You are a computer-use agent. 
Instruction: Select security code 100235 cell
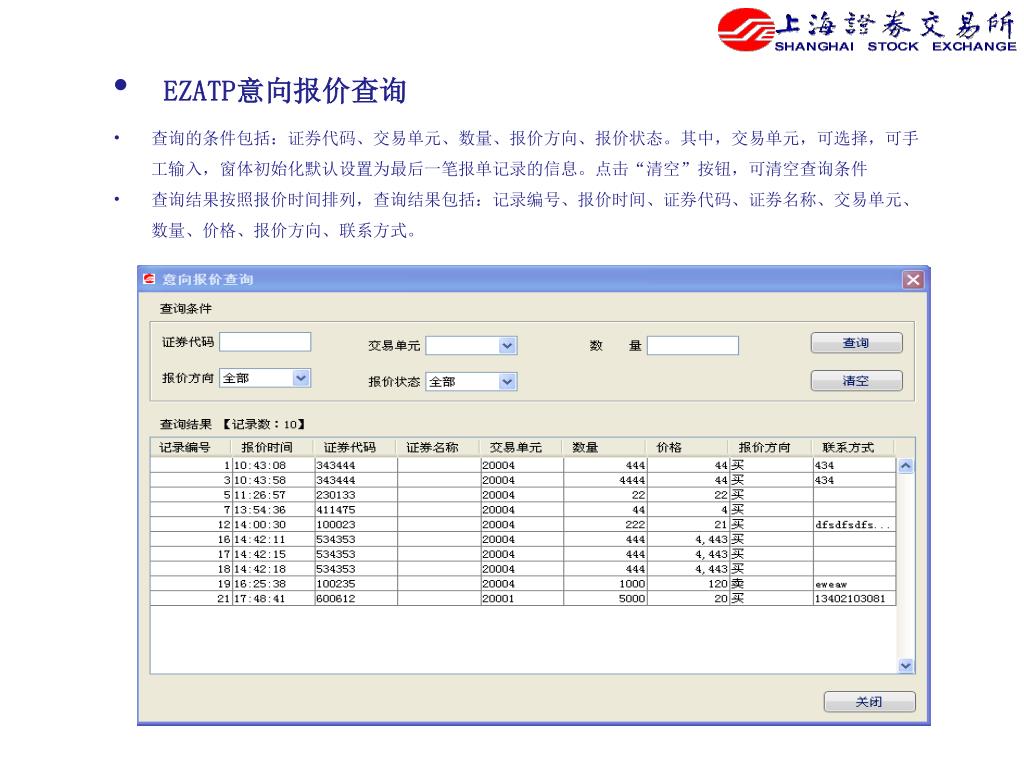coord(356,584)
